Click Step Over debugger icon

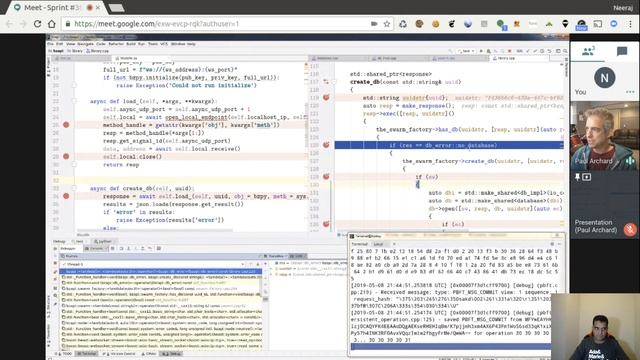click(x=121, y=248)
